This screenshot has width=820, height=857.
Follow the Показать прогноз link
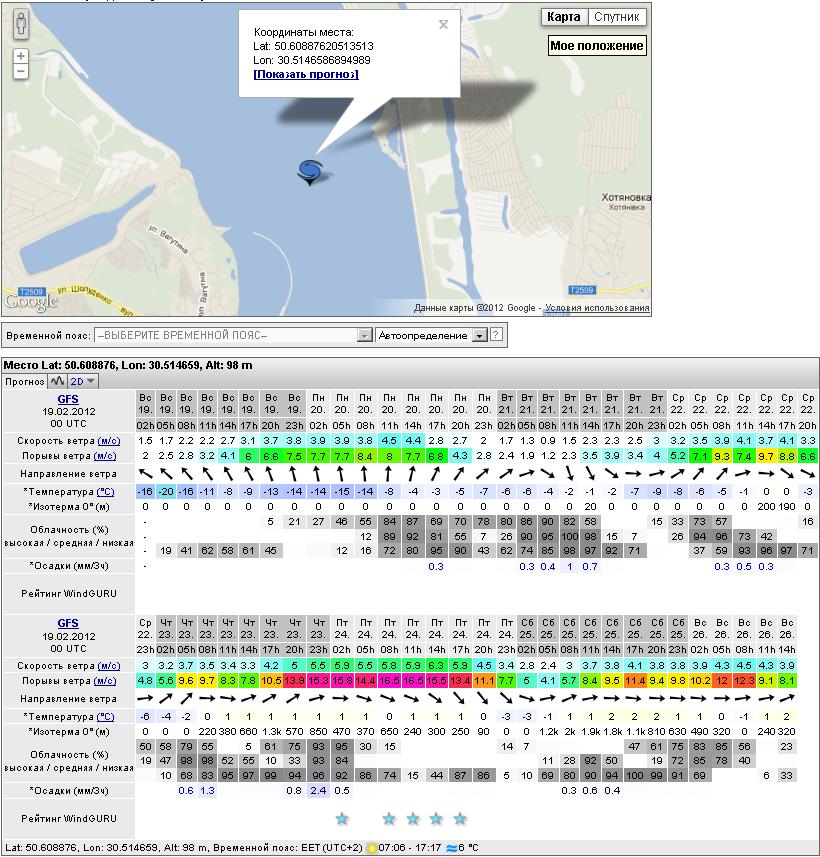point(305,74)
